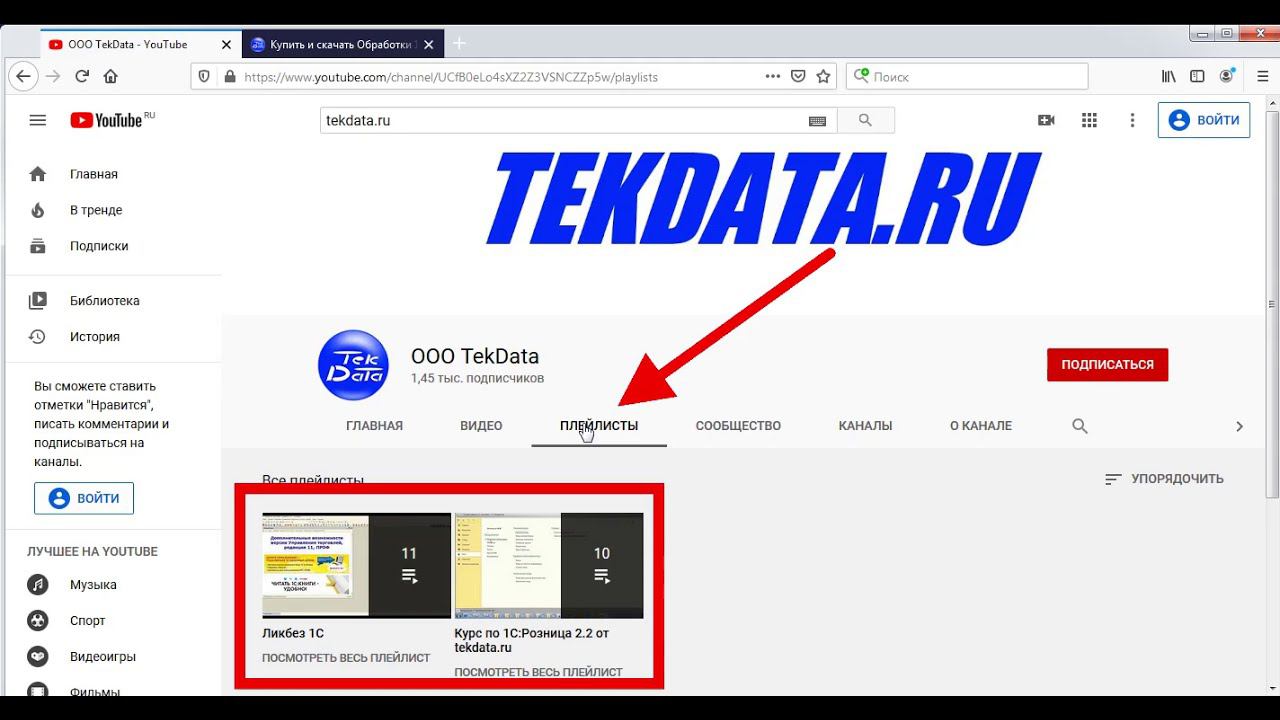Select the ПЛЕЙЛИСТЫ channel tab
The height and width of the screenshot is (720, 1280).
pos(599,425)
